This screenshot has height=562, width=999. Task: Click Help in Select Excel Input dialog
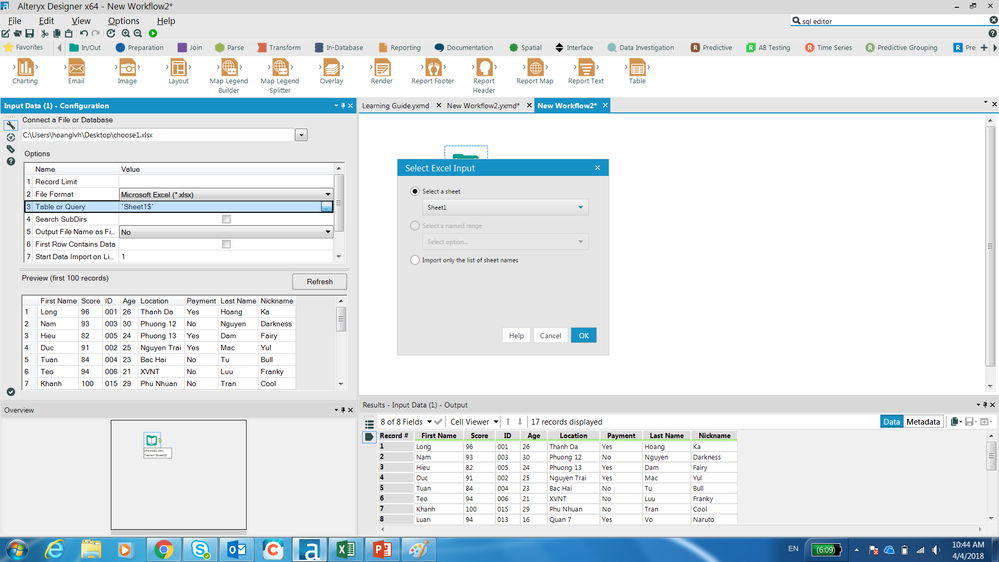coord(516,336)
